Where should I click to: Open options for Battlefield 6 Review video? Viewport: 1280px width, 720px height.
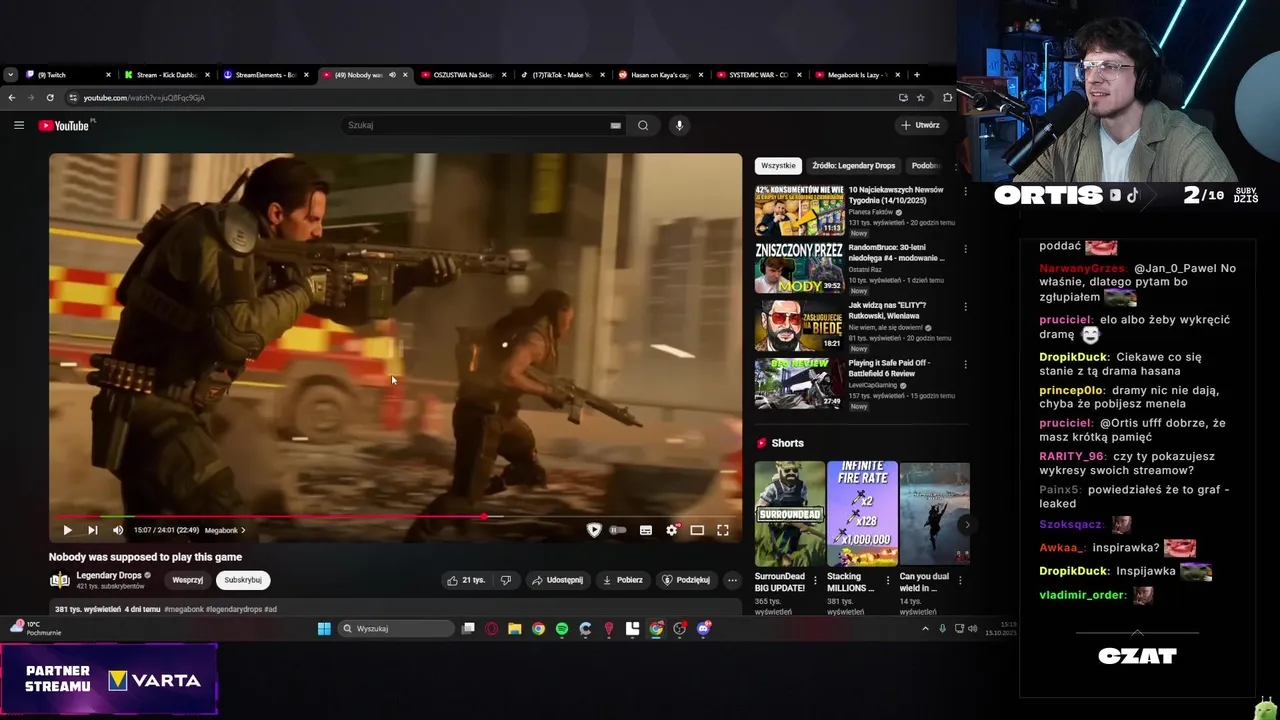click(x=965, y=365)
